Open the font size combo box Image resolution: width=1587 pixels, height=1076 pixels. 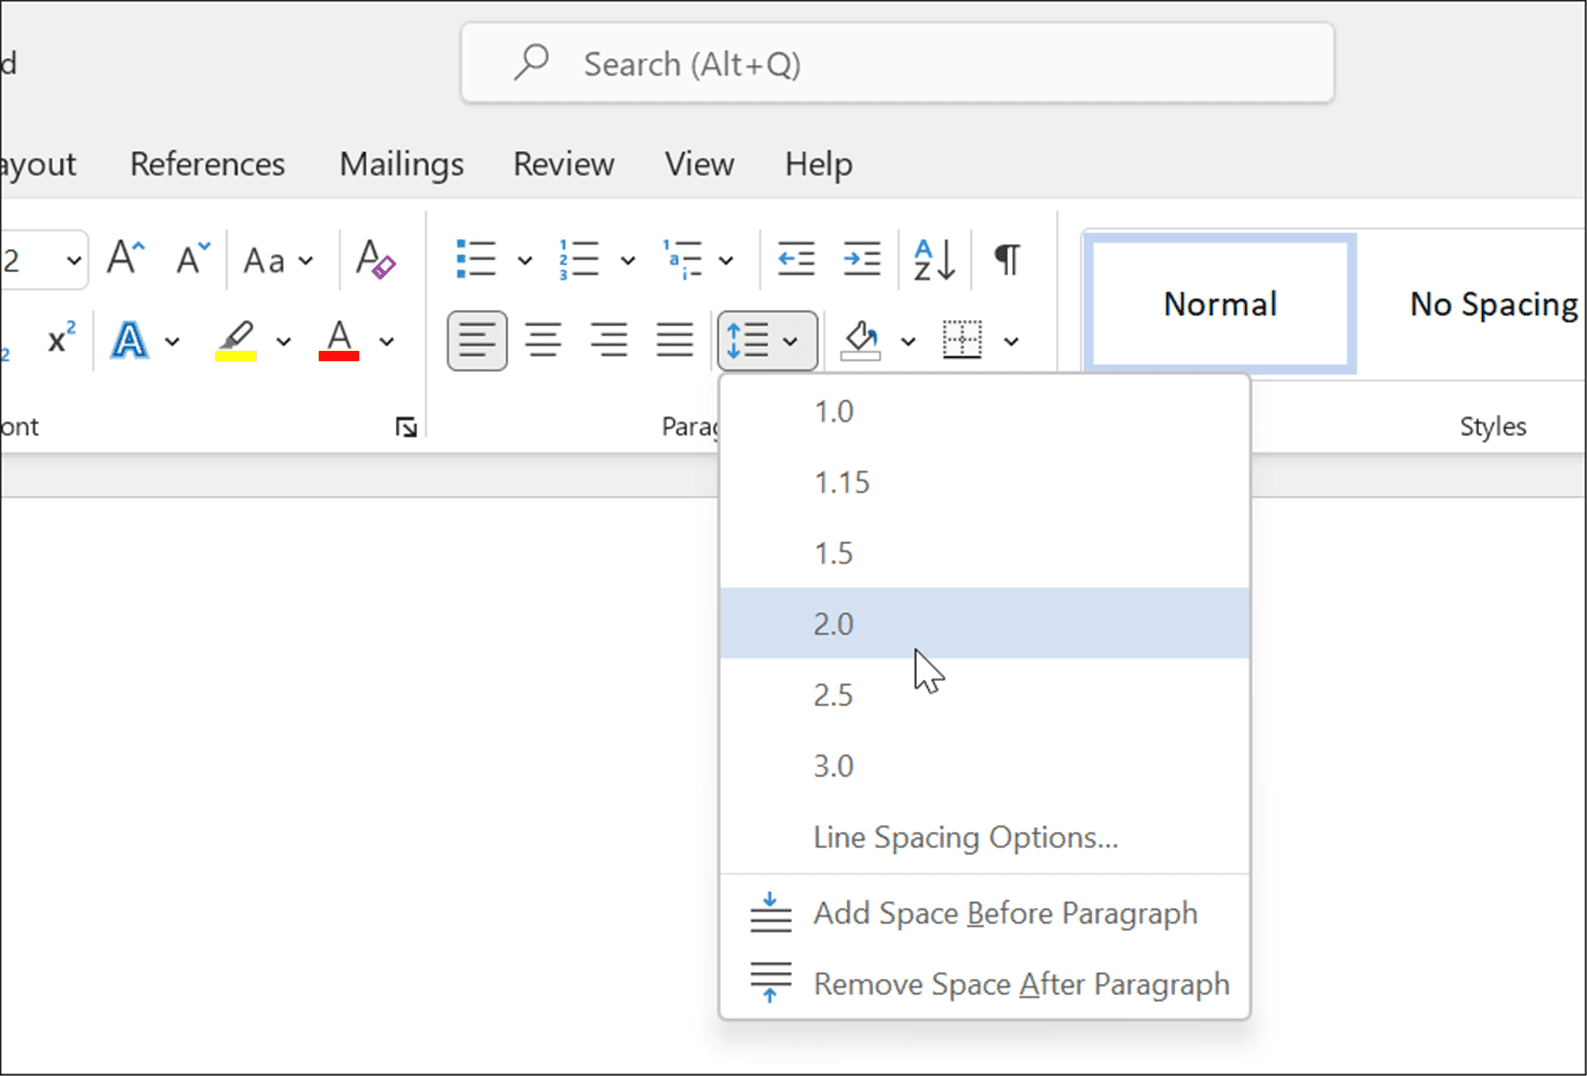point(44,261)
